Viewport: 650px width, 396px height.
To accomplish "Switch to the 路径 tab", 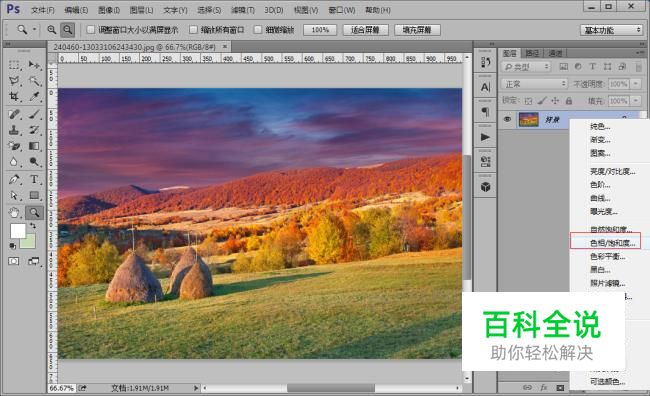I will tap(532, 53).
